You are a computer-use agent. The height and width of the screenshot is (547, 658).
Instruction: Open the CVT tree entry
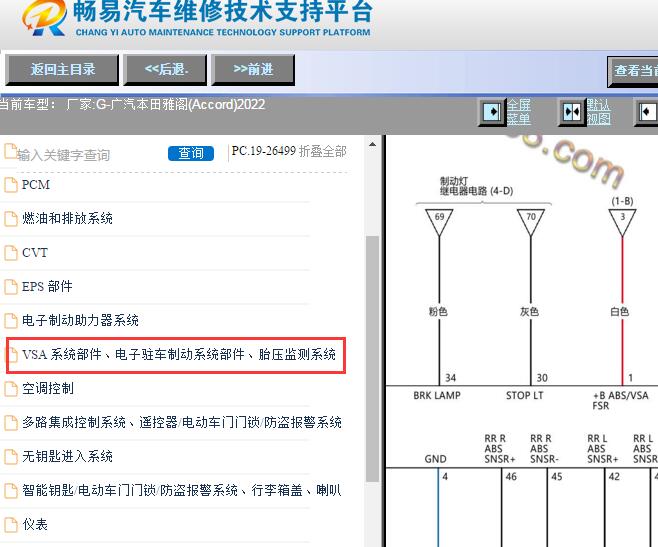(x=35, y=253)
